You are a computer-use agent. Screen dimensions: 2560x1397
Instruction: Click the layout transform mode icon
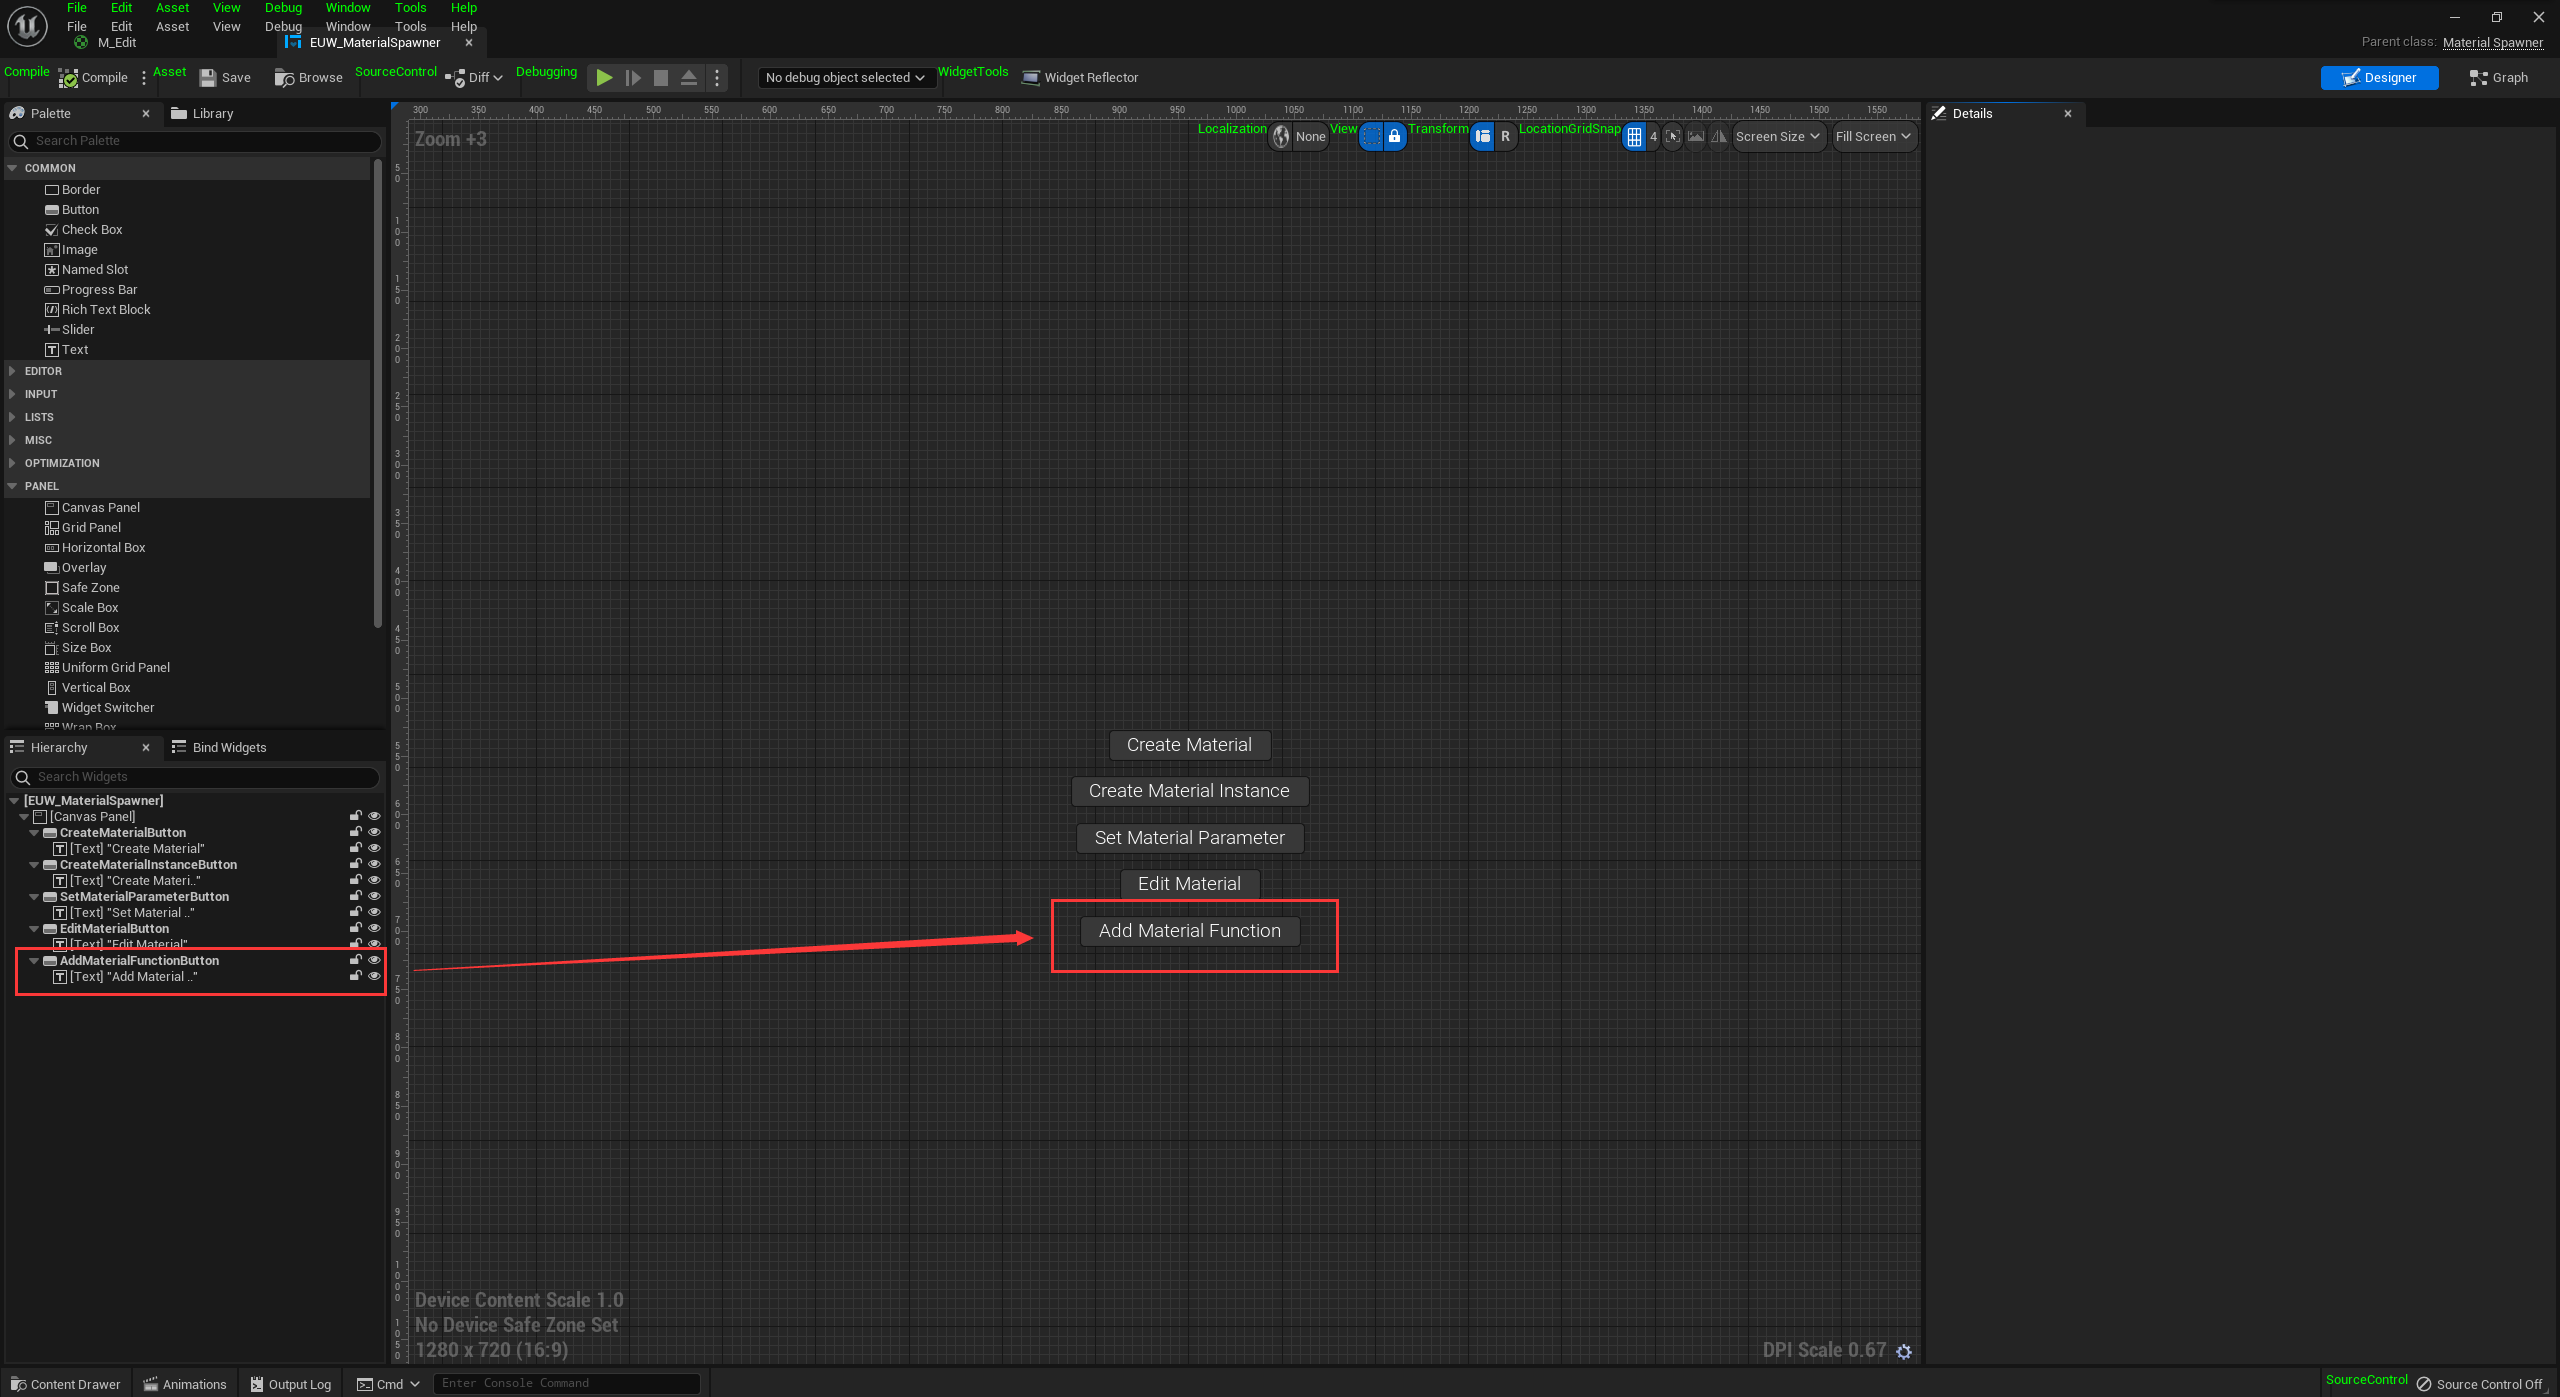pos(1483,137)
